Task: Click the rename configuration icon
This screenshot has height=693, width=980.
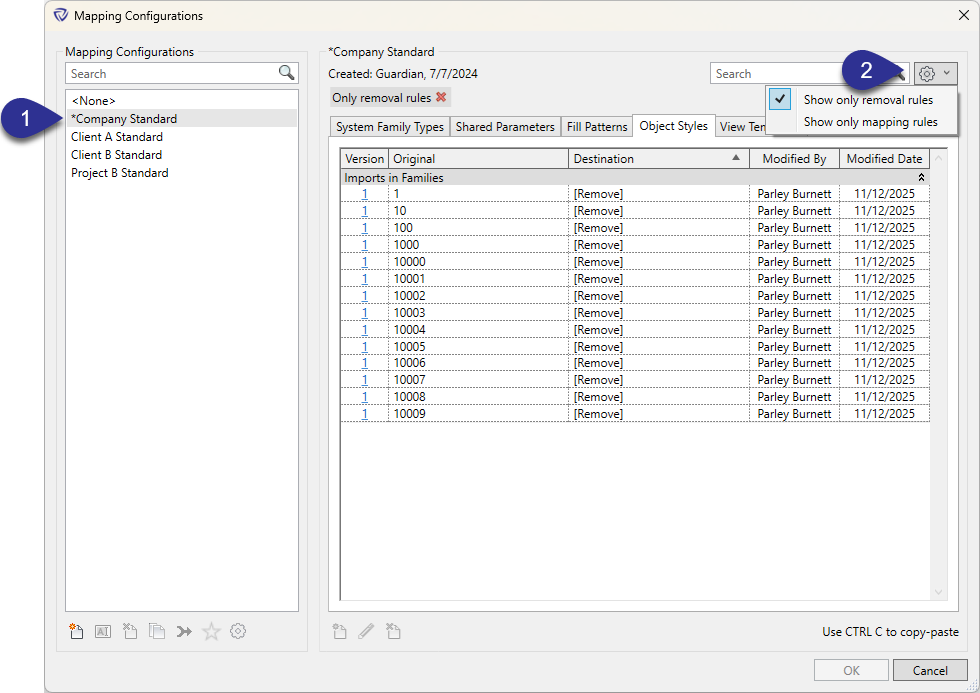Action: coord(103,632)
